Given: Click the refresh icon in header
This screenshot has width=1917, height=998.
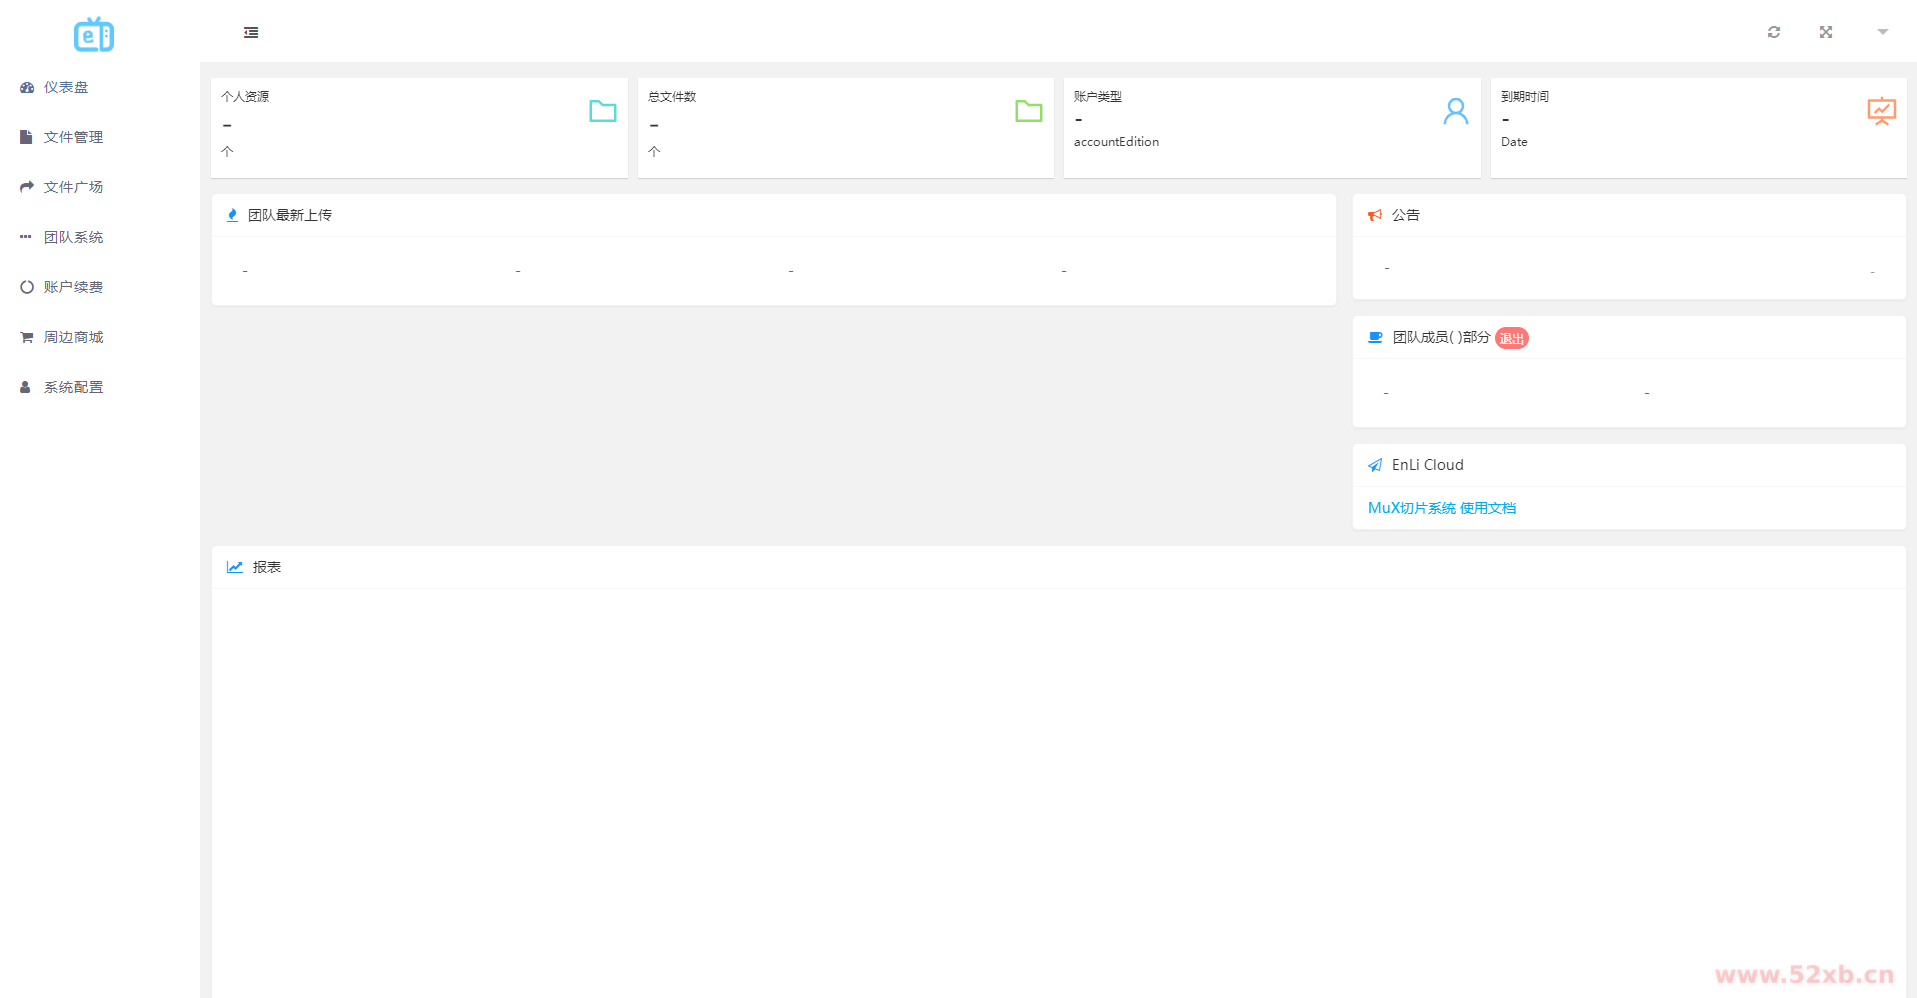Looking at the screenshot, I should pyautogui.click(x=1773, y=32).
